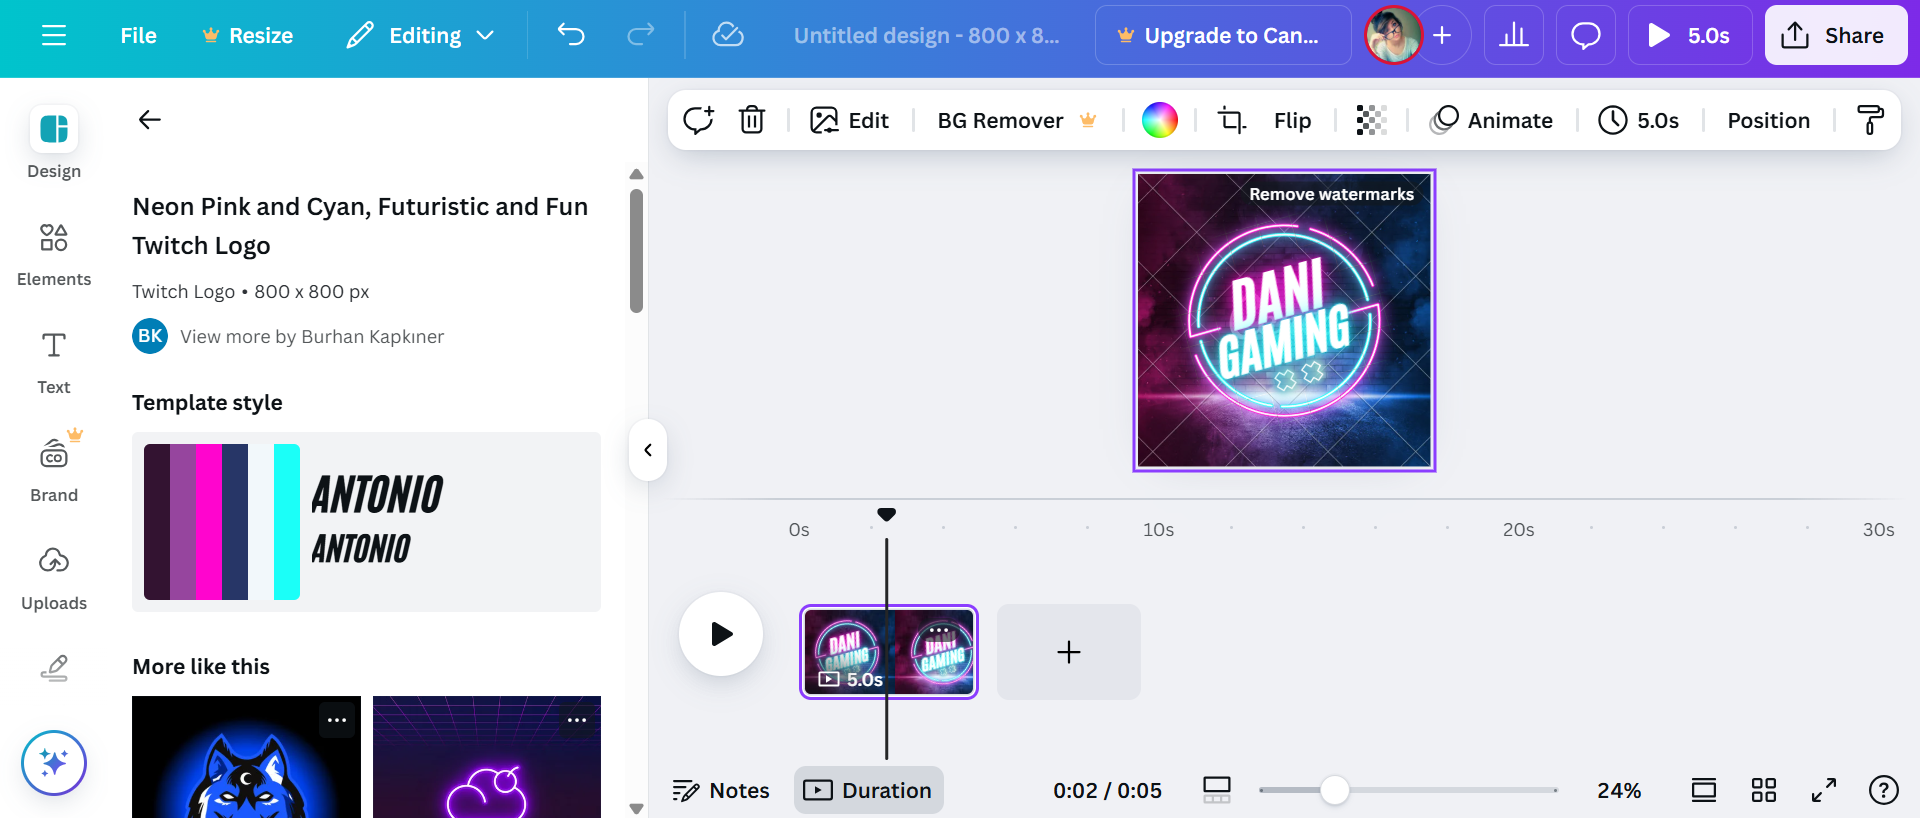
Task: Select the blue wolf template thumbnail
Action: (246, 757)
